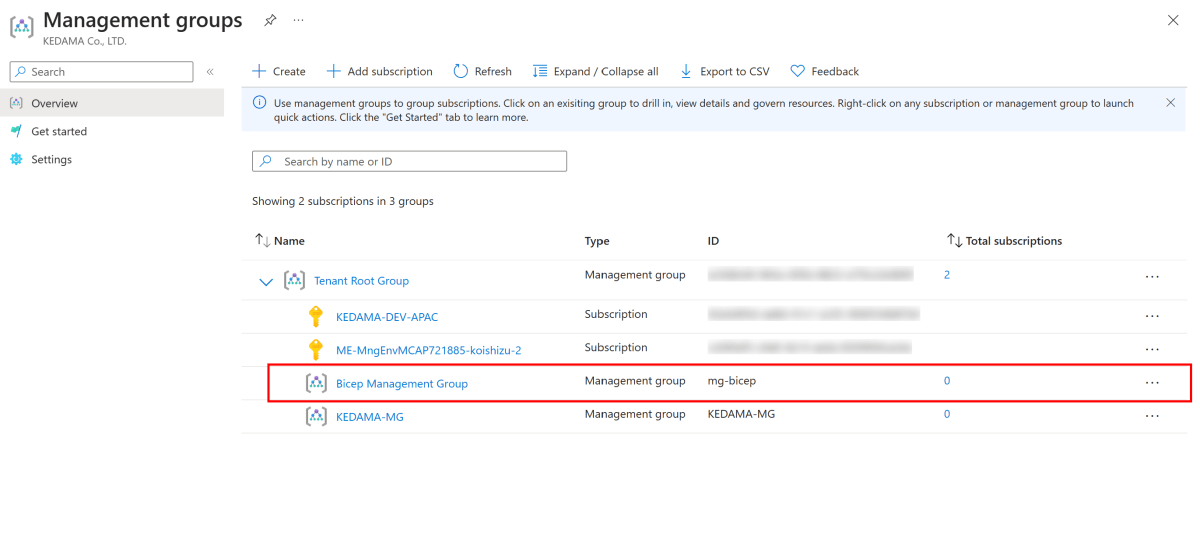Collapse the left navigation pane
The width and height of the screenshot is (1200, 536).
(x=210, y=72)
